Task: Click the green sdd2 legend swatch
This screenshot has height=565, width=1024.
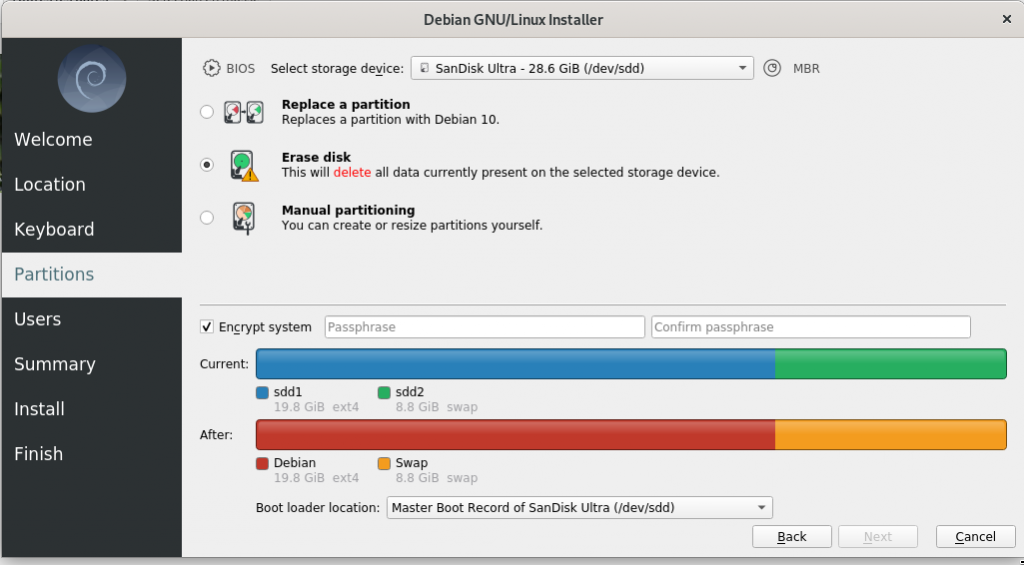Action: click(x=384, y=393)
